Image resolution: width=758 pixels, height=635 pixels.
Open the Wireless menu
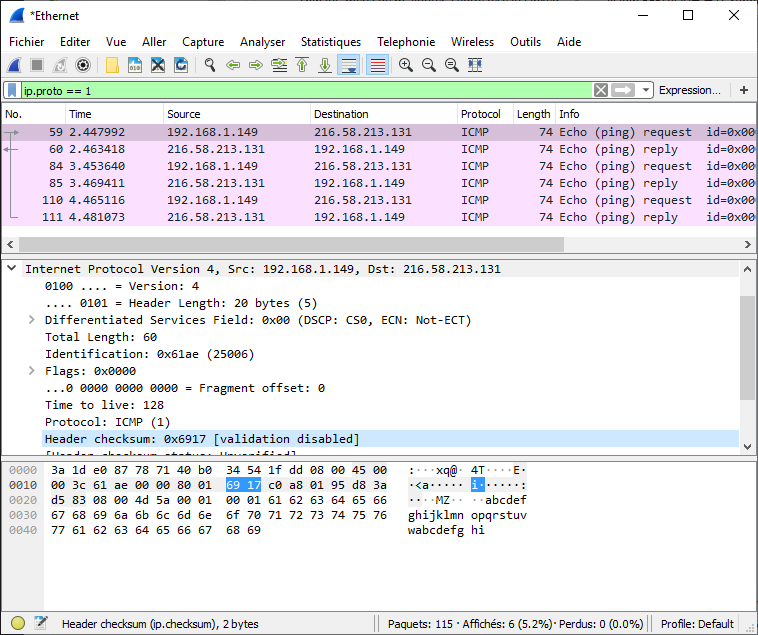pyautogui.click(x=472, y=42)
